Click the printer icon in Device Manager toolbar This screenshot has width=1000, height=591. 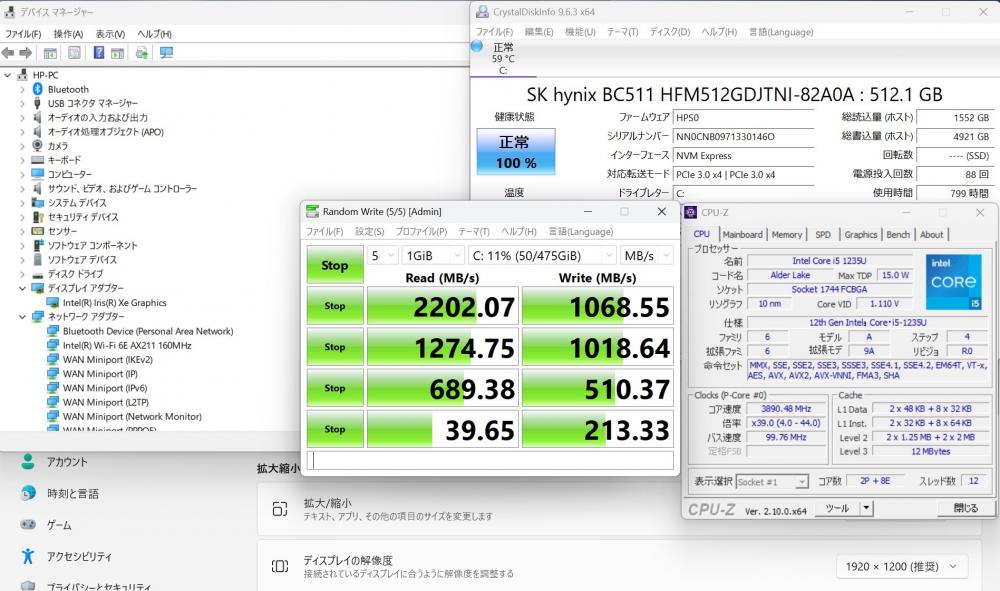pyautogui.click(x=142, y=53)
